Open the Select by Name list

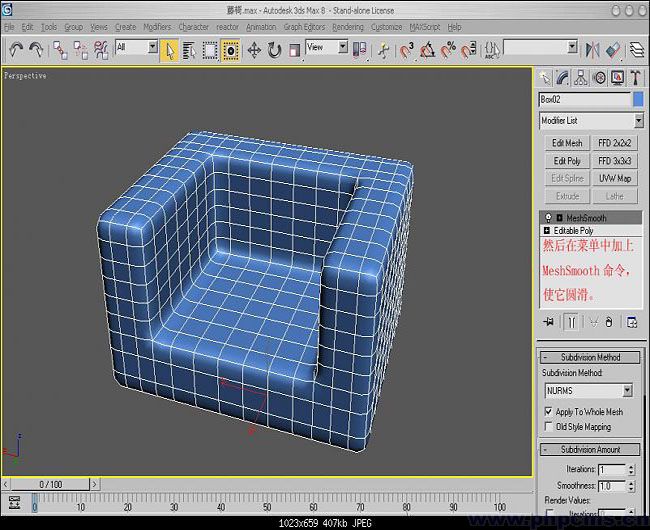click(x=189, y=51)
